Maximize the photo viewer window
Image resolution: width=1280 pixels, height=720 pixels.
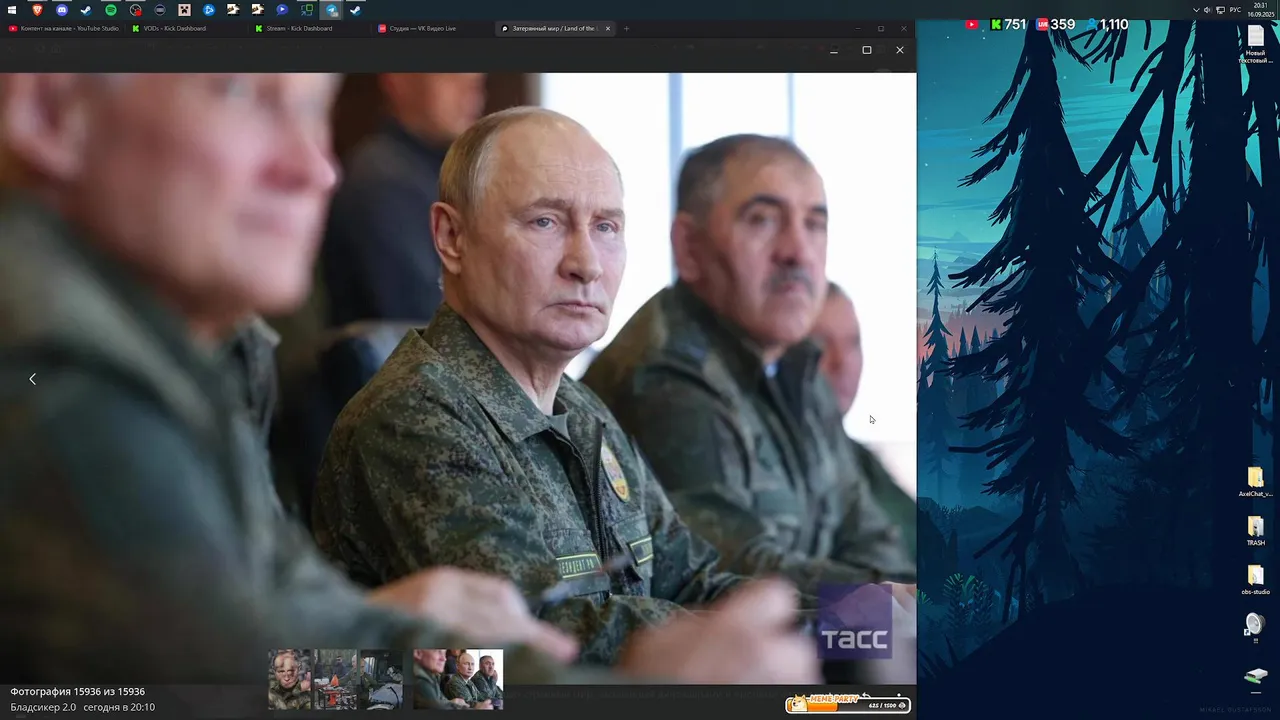(867, 50)
